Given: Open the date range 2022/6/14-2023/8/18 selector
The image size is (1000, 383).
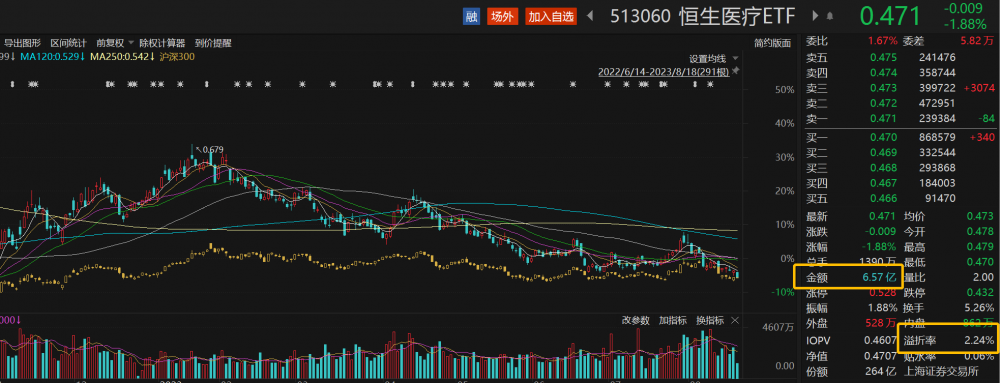Looking at the screenshot, I should coord(663,72).
